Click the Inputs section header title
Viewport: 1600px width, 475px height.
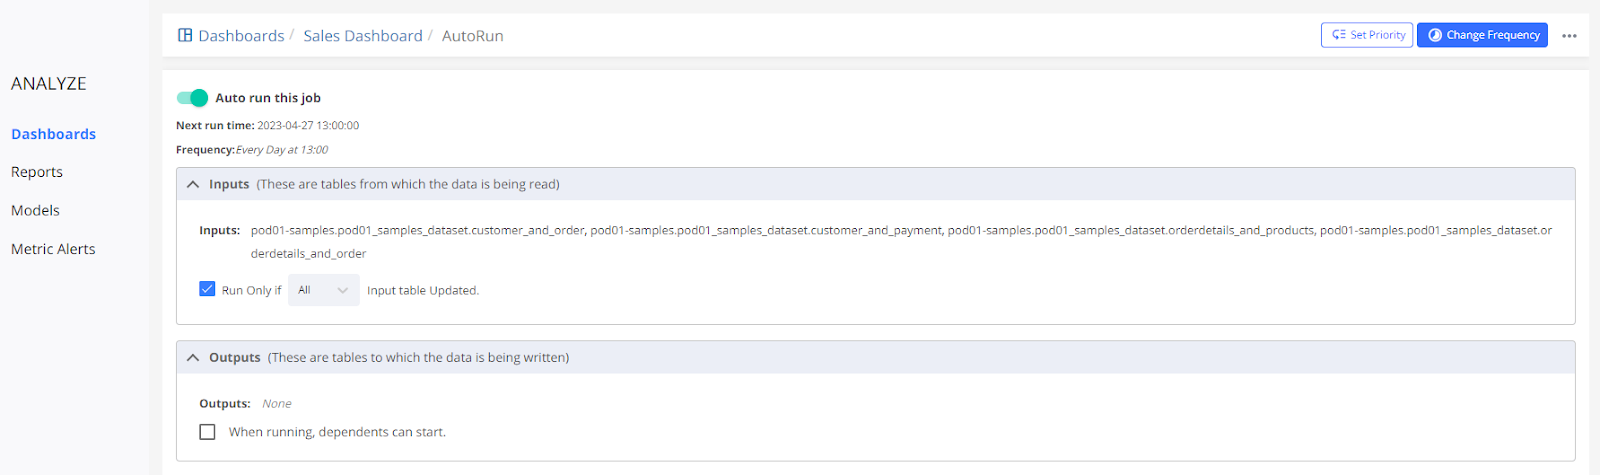point(229,184)
